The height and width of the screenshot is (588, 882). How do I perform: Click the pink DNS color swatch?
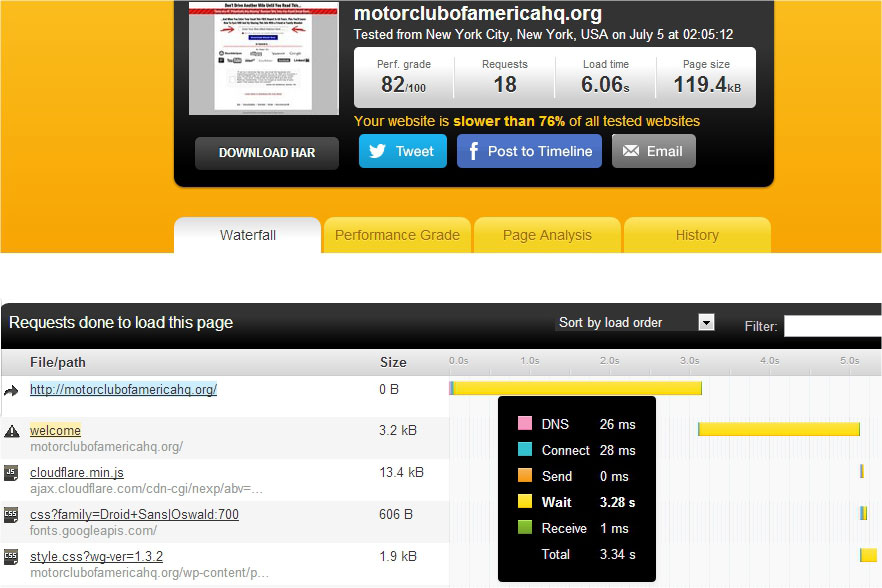(525, 423)
